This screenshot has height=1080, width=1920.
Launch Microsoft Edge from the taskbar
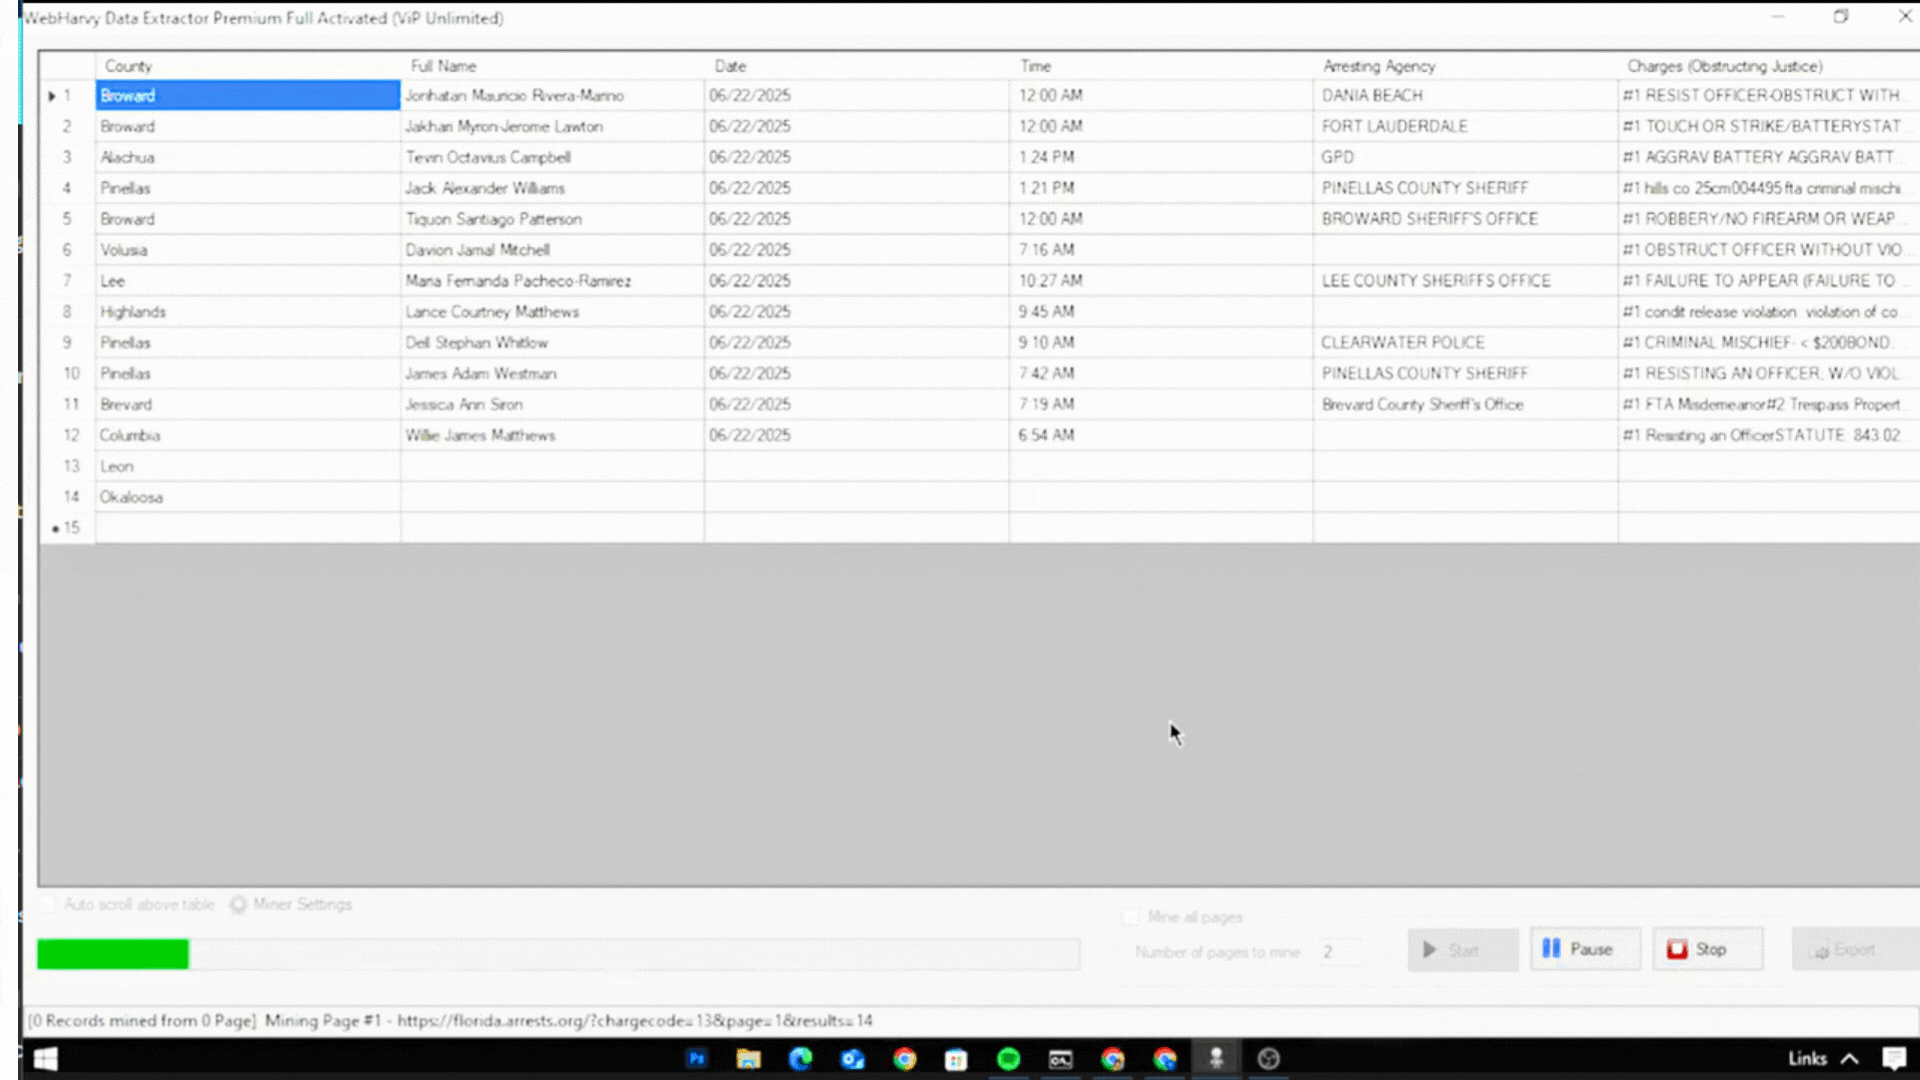800,1059
